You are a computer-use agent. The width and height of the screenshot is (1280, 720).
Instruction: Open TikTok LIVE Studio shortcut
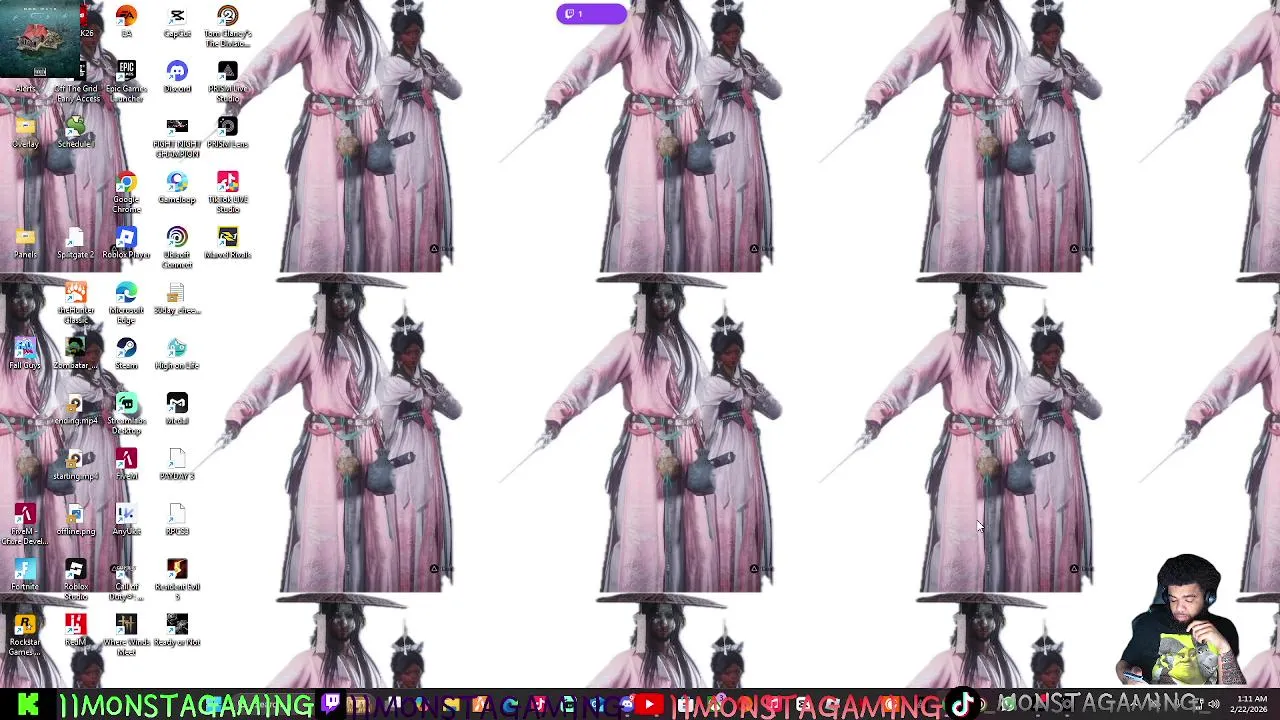coord(228,192)
